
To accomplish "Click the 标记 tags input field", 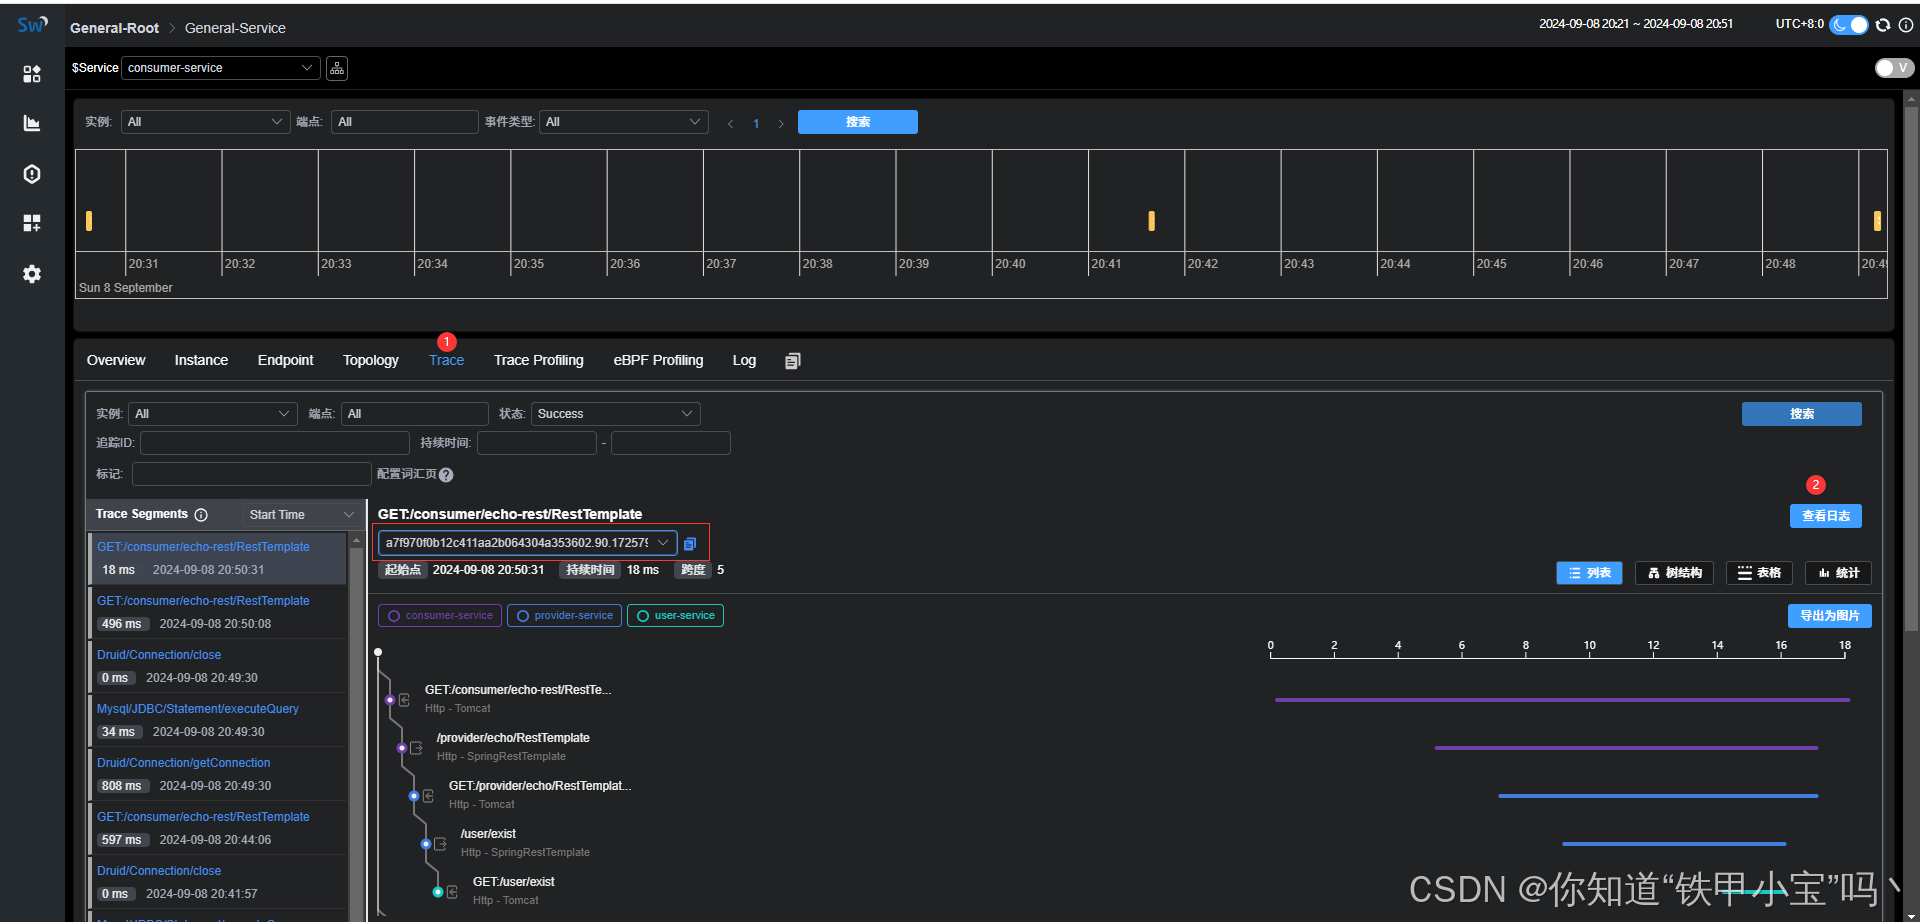I will [x=252, y=474].
